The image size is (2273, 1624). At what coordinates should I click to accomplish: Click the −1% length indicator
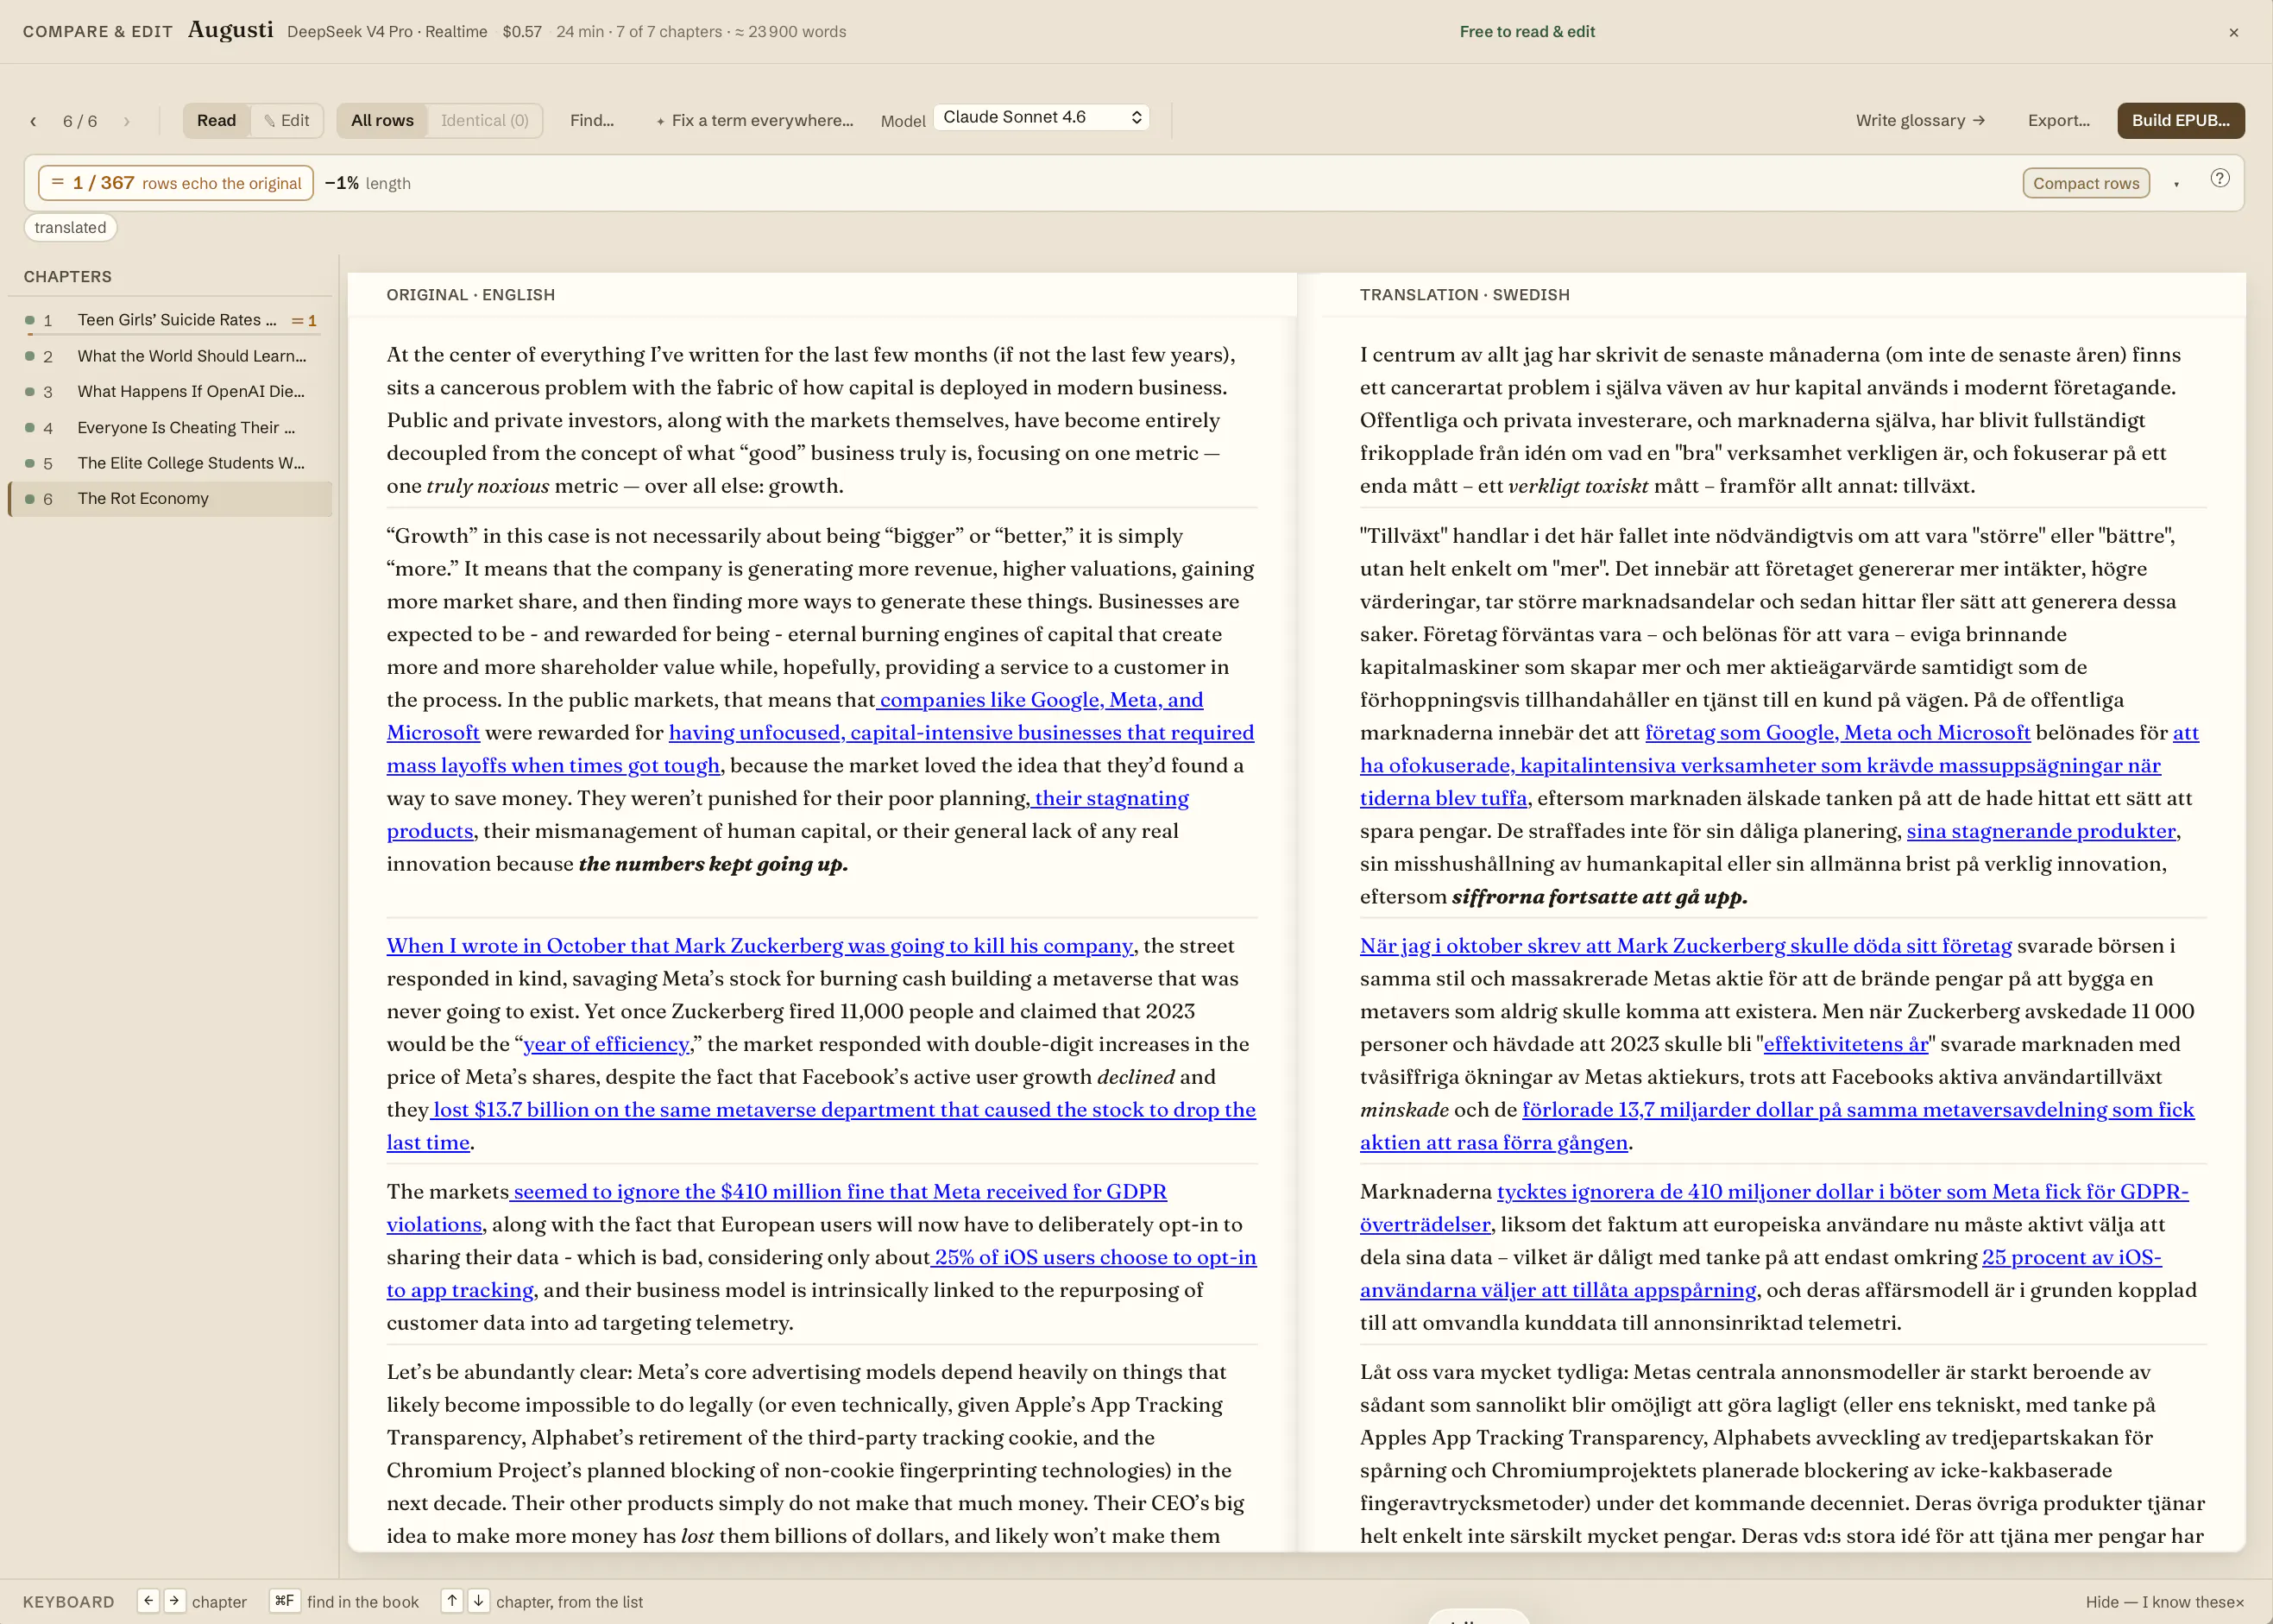pos(367,184)
